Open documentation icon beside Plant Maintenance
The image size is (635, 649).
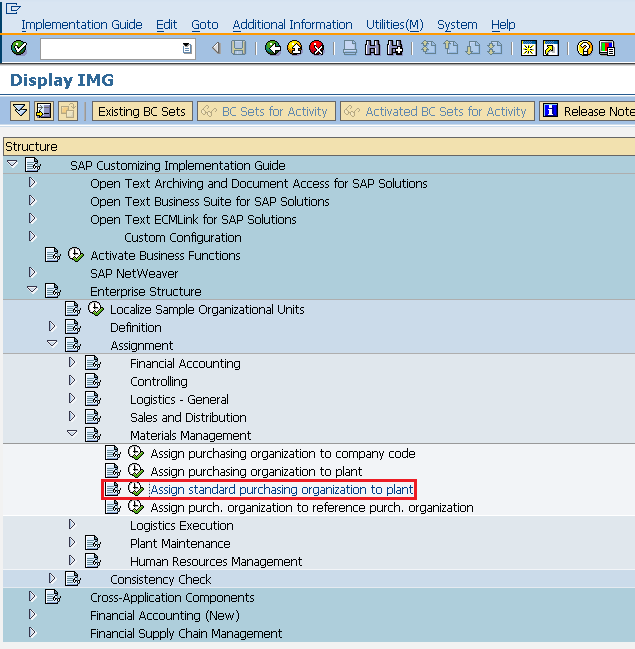point(93,543)
